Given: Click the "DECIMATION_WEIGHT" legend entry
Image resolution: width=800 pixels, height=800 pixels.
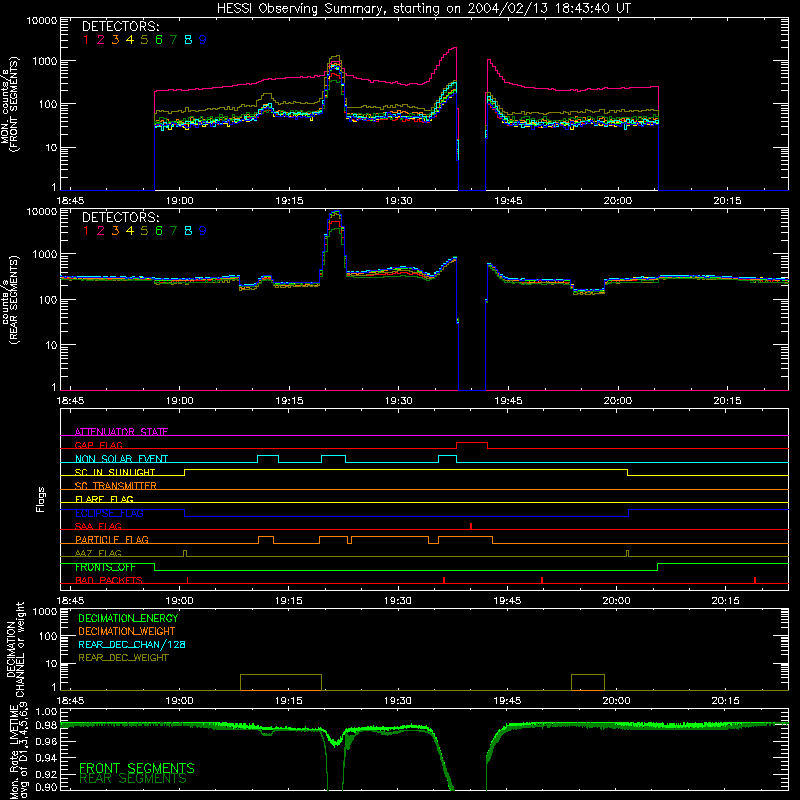Looking at the screenshot, I should (x=127, y=631).
